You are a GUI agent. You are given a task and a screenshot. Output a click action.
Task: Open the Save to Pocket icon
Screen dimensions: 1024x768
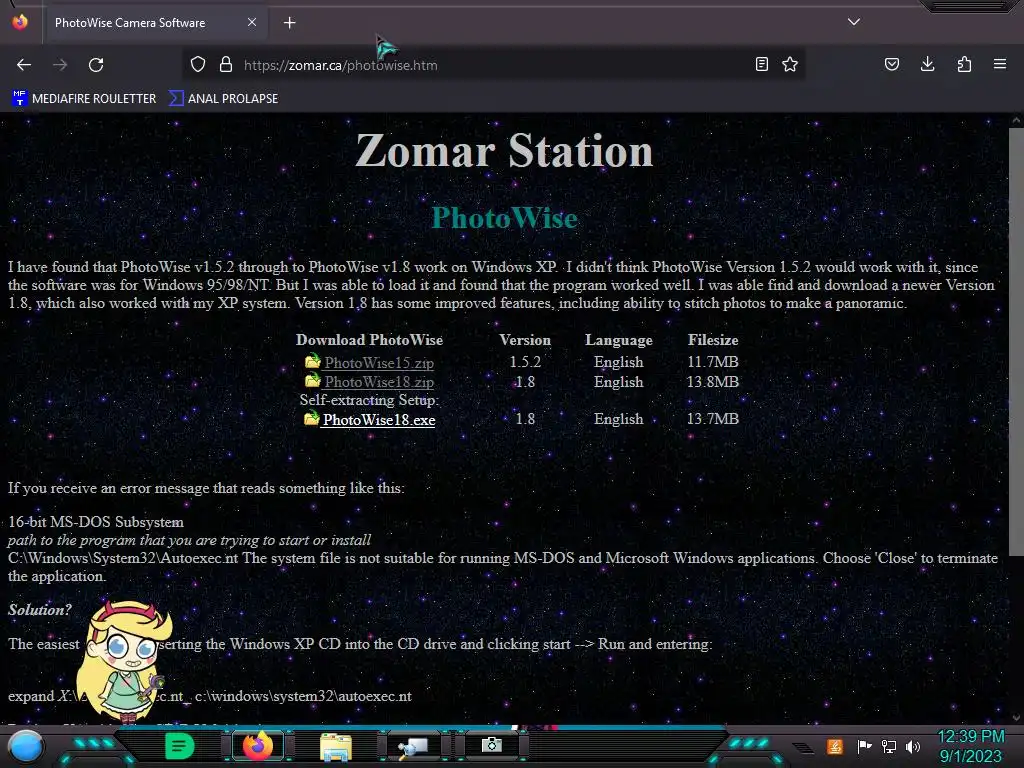892,64
